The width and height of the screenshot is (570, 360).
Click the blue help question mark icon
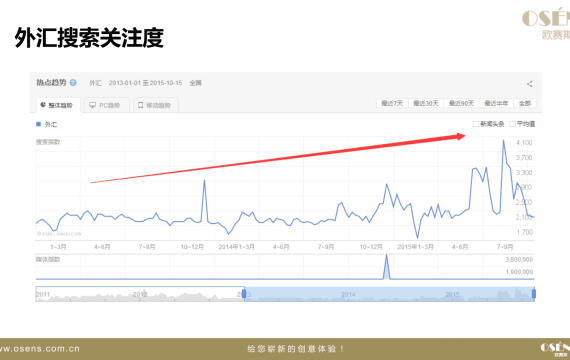[73, 83]
